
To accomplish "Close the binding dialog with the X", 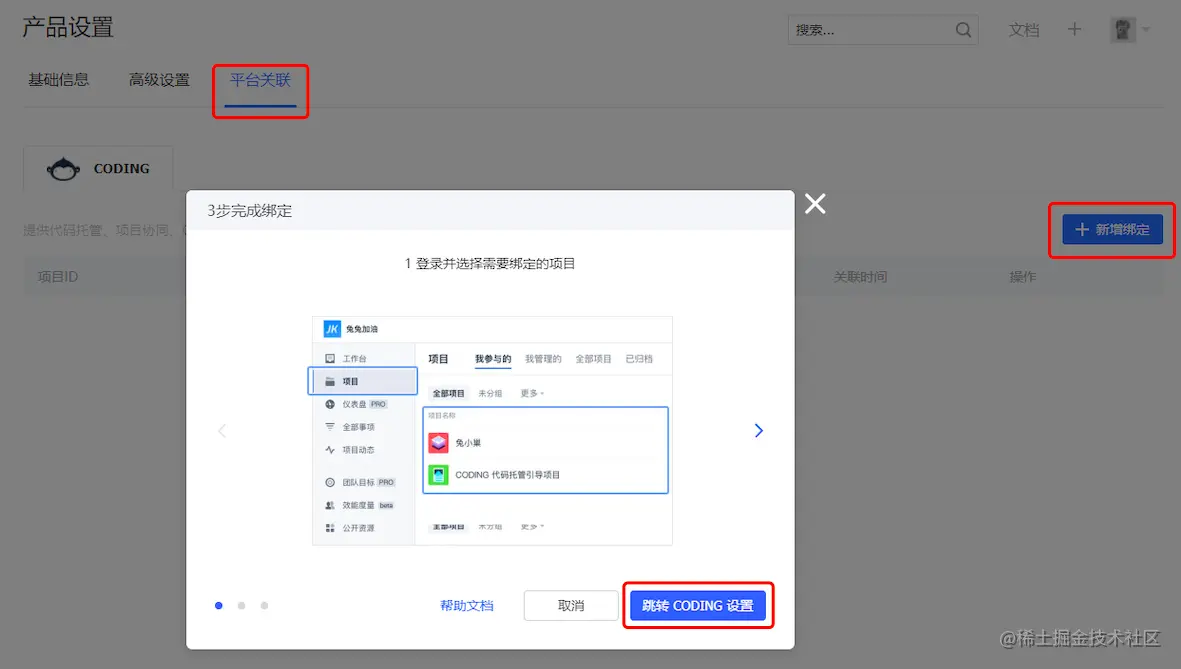I will (815, 203).
